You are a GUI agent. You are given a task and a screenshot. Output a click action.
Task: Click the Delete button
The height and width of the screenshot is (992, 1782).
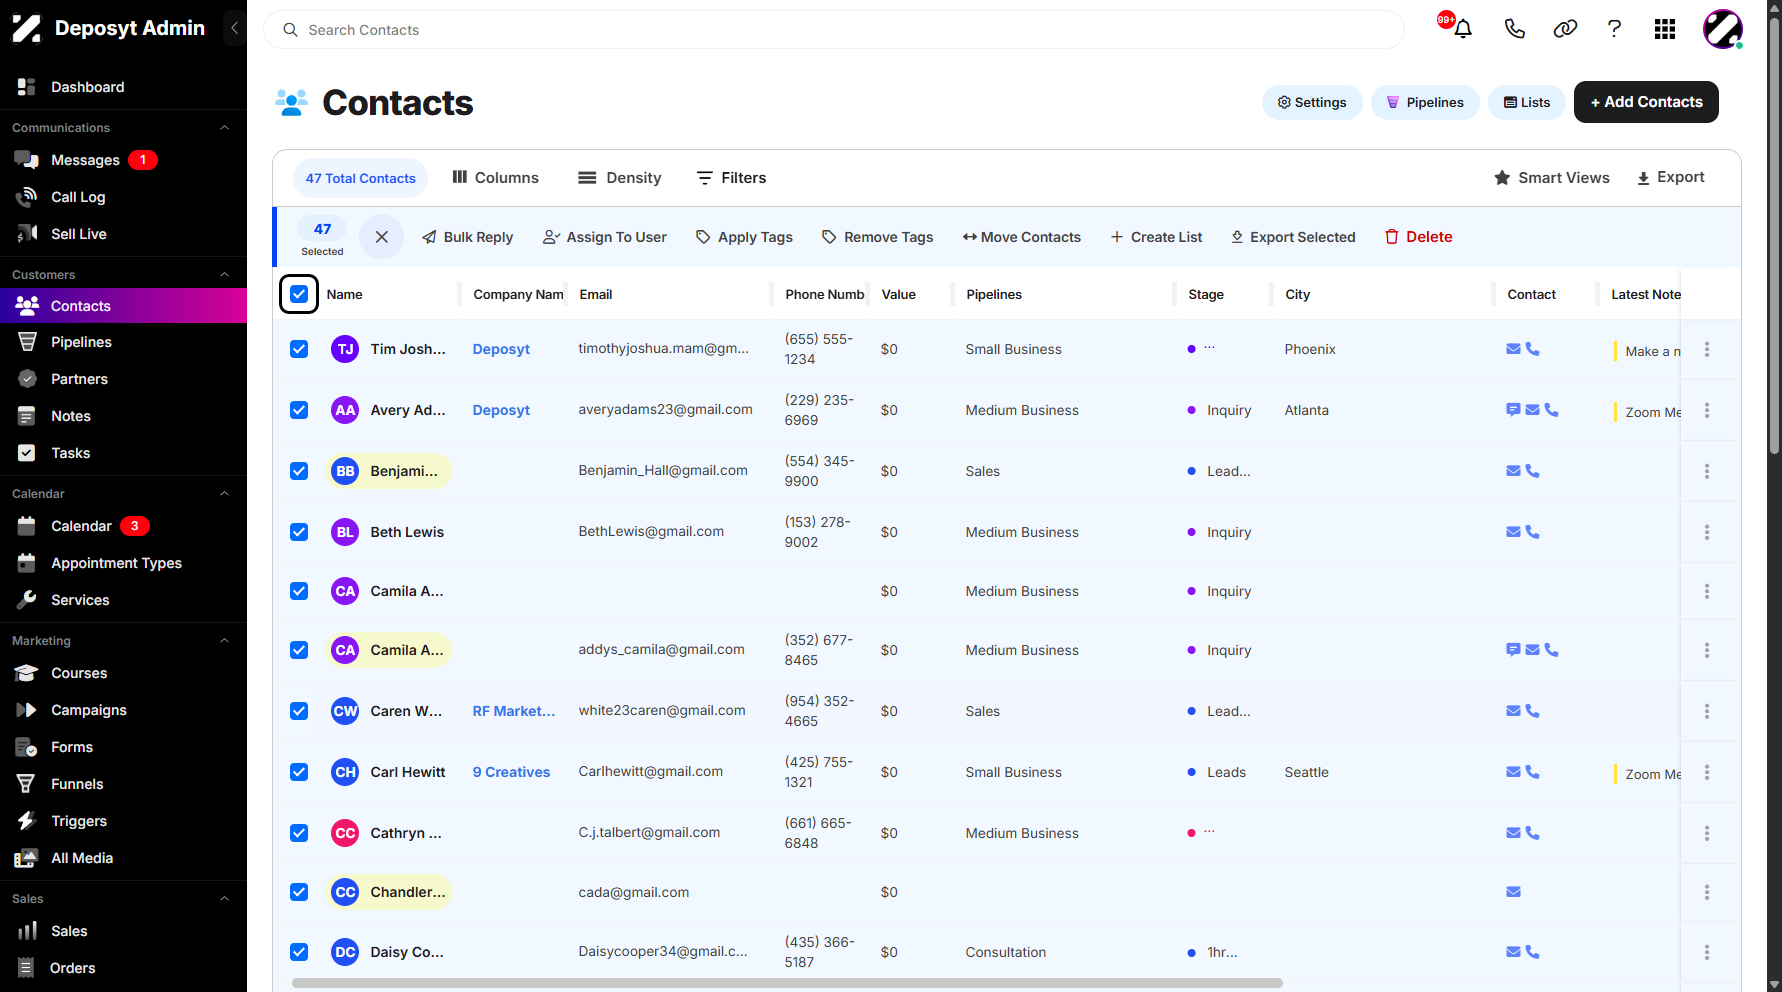click(1418, 237)
